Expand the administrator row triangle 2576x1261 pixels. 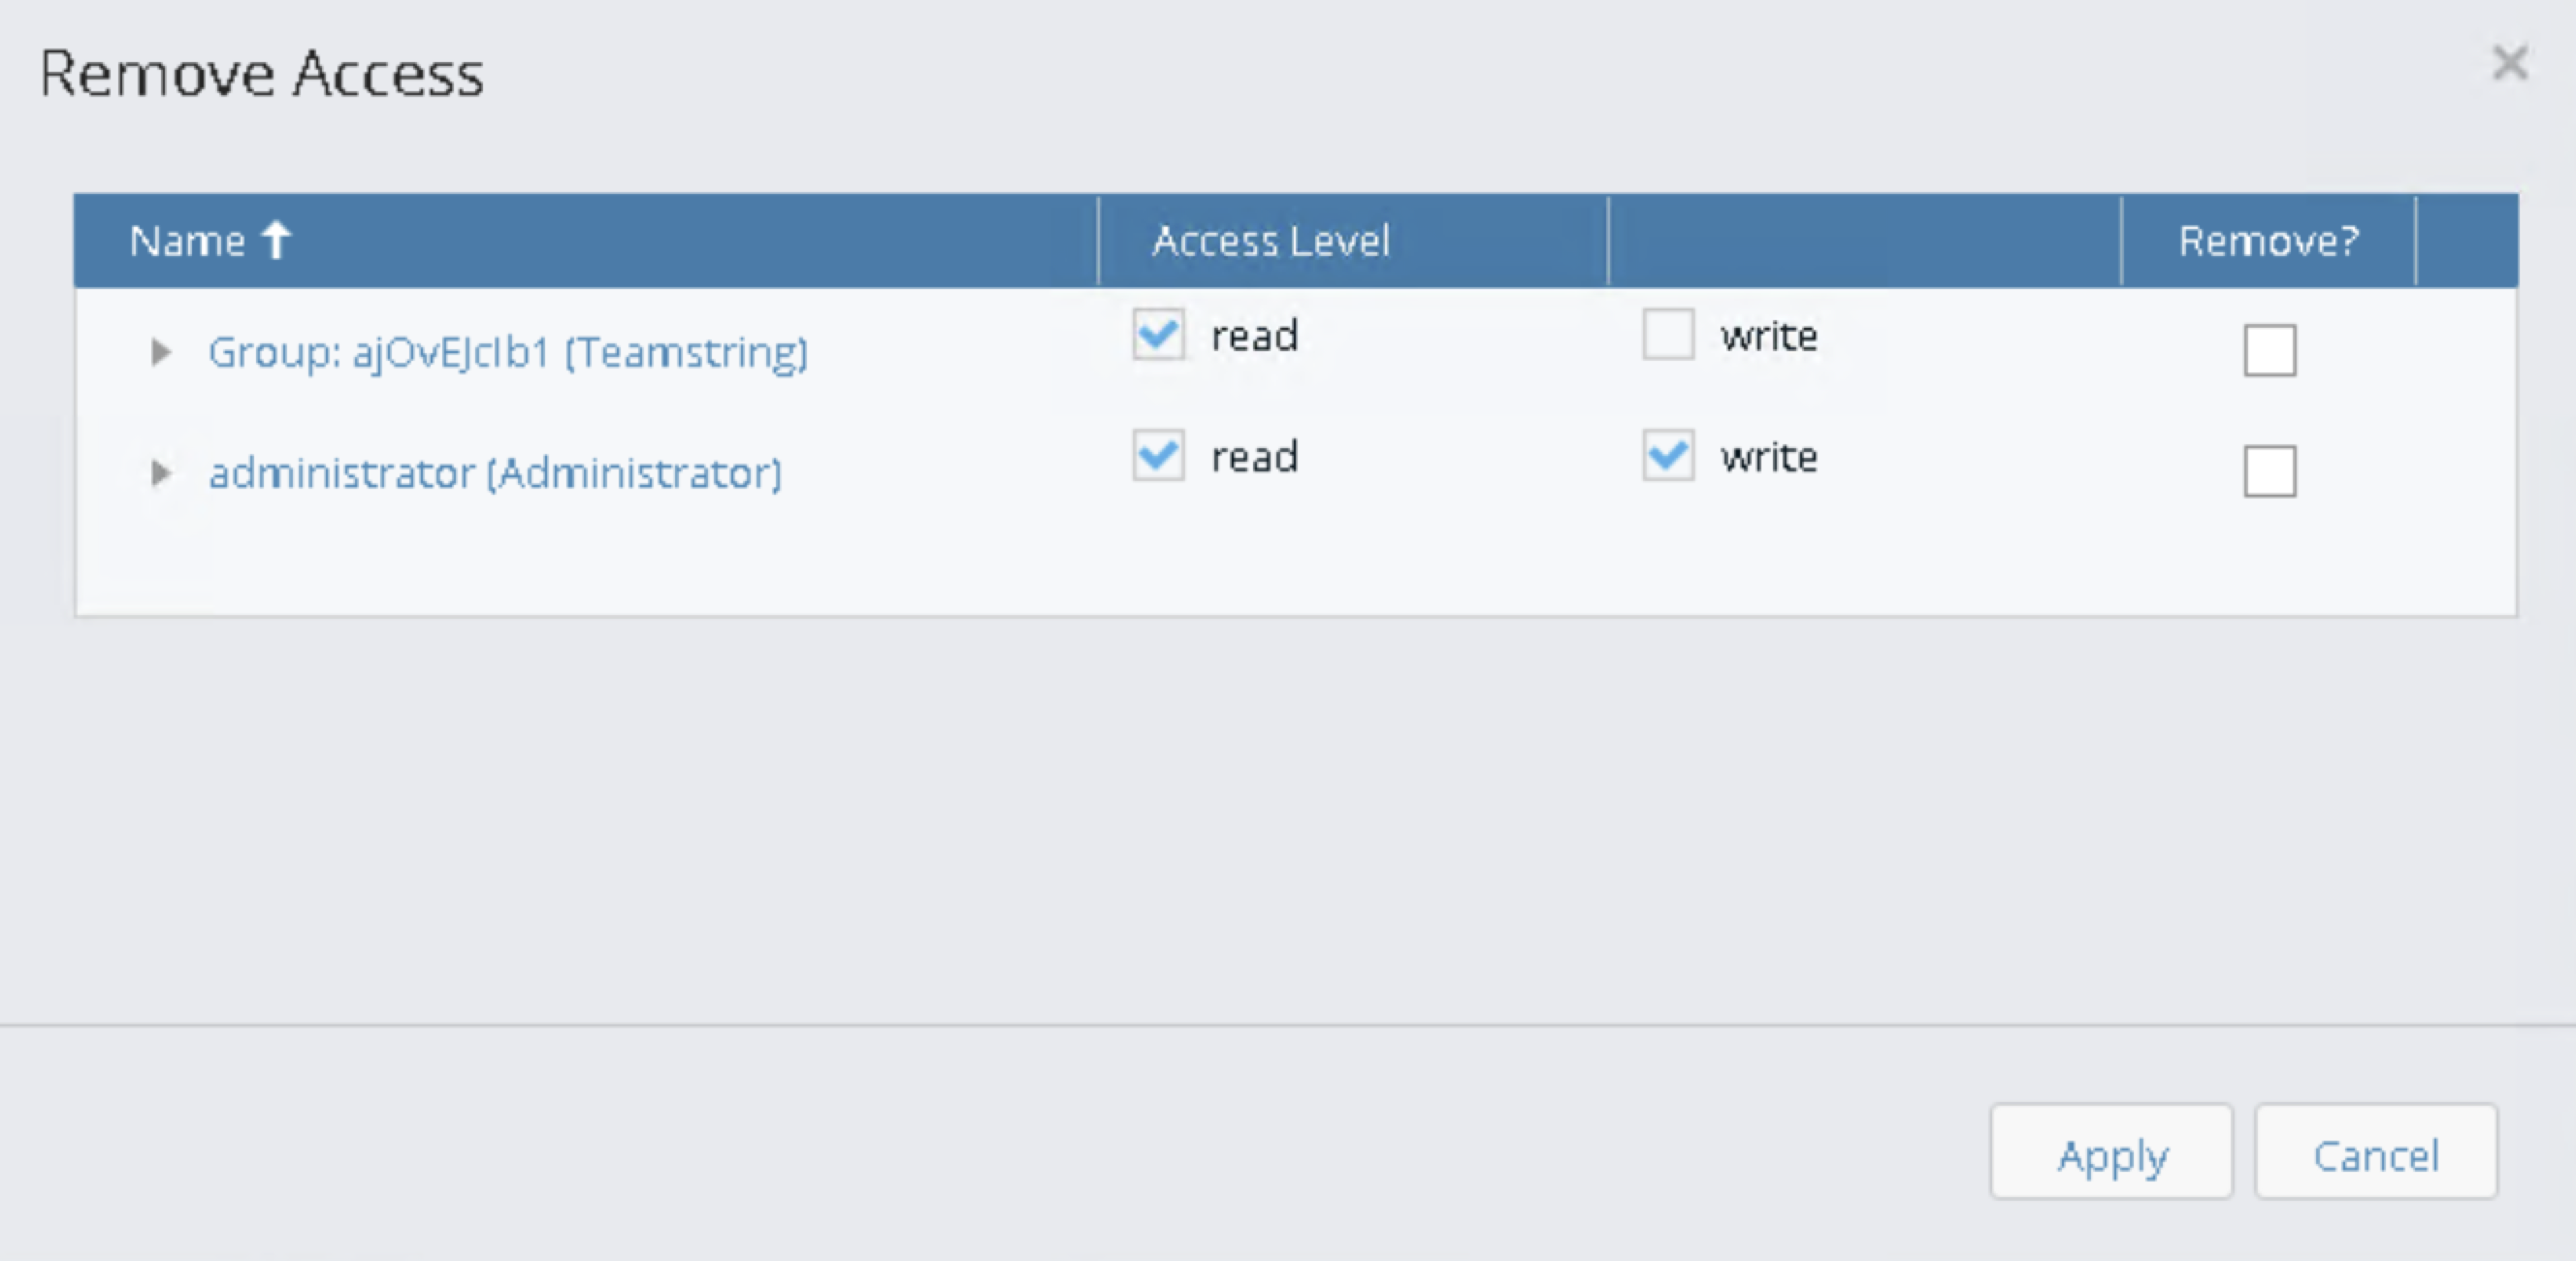[160, 473]
